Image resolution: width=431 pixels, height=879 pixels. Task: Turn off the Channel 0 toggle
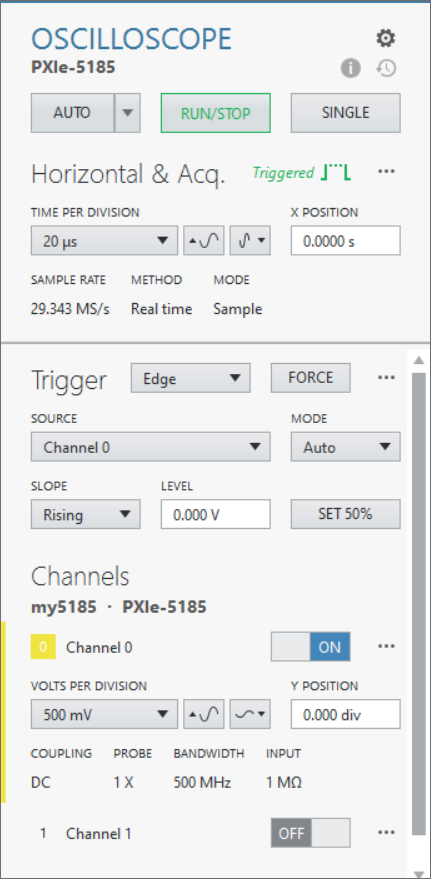coord(310,647)
